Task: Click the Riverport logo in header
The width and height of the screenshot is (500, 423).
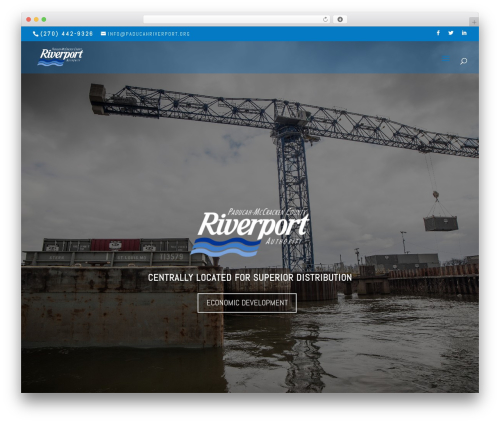Action: [60, 57]
